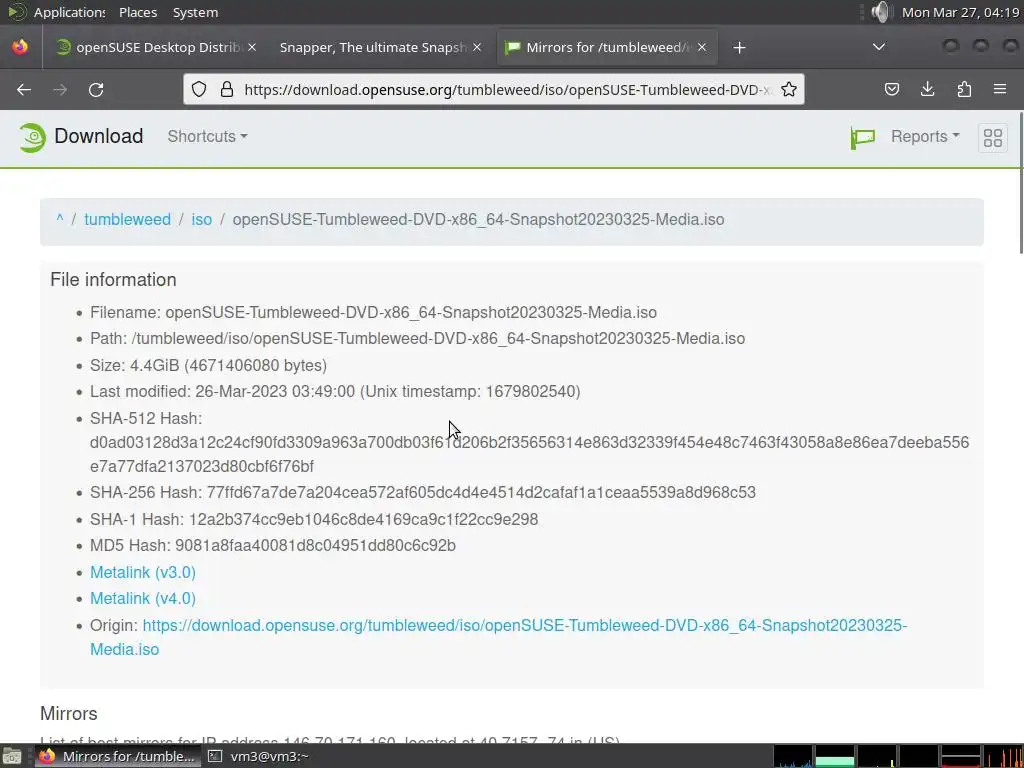
Task: Click the clock showing Mon Mar 27
Action: pyautogui.click(x=960, y=12)
